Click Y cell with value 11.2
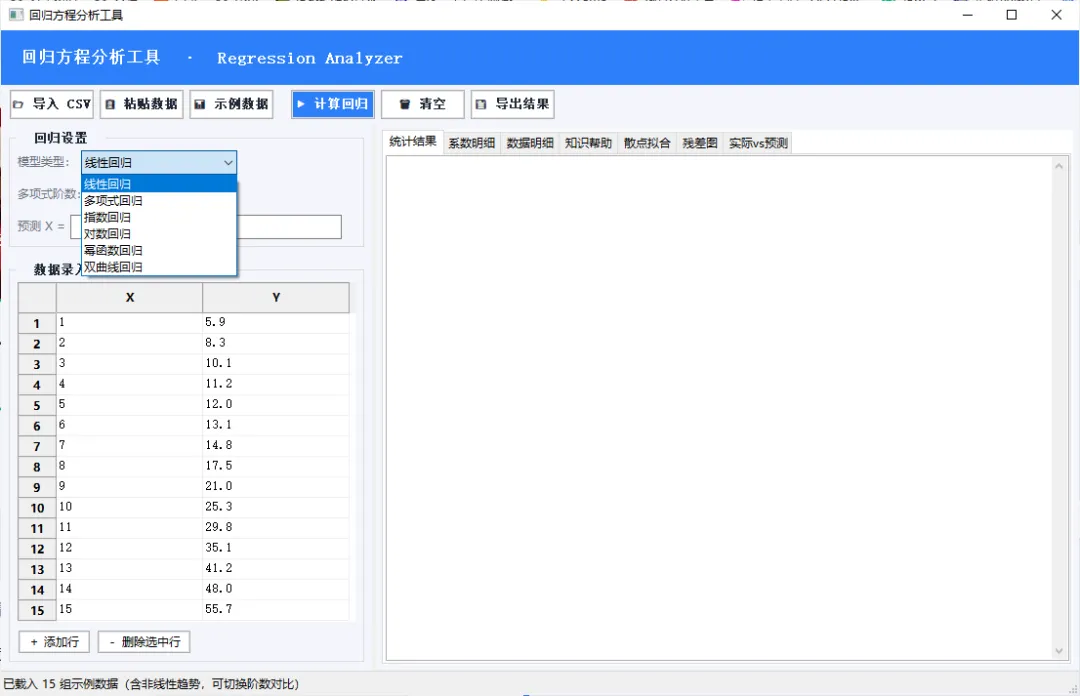This screenshot has height=696, width=1080. (276, 385)
